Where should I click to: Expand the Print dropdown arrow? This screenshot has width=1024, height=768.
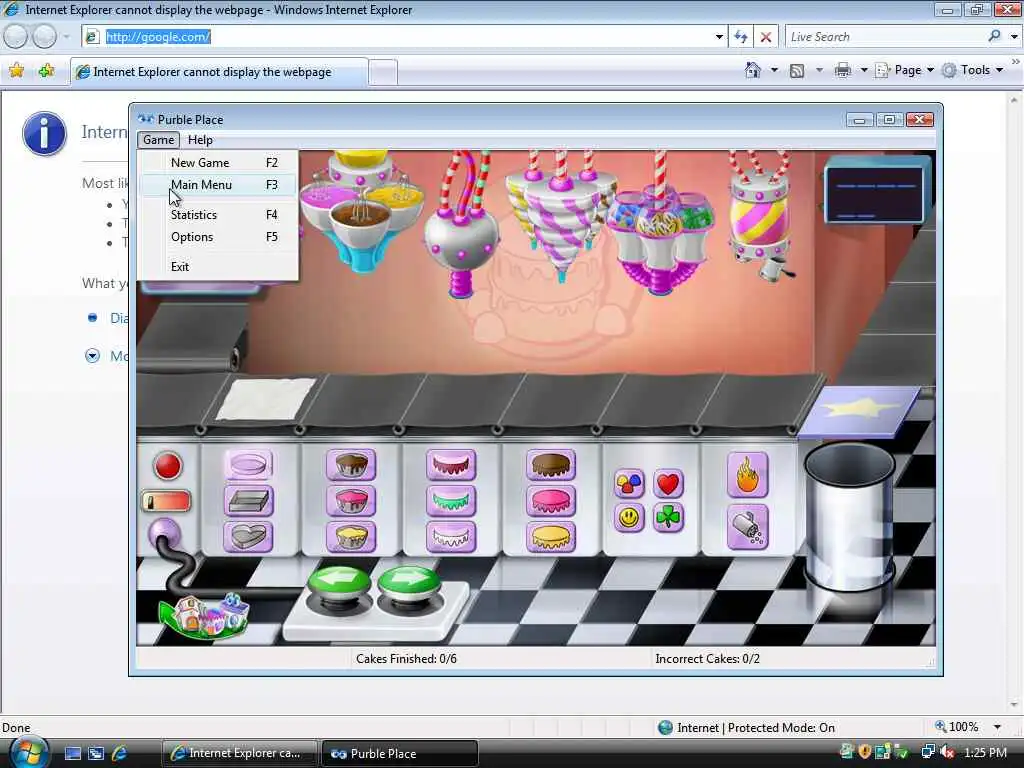pyautogui.click(x=863, y=70)
